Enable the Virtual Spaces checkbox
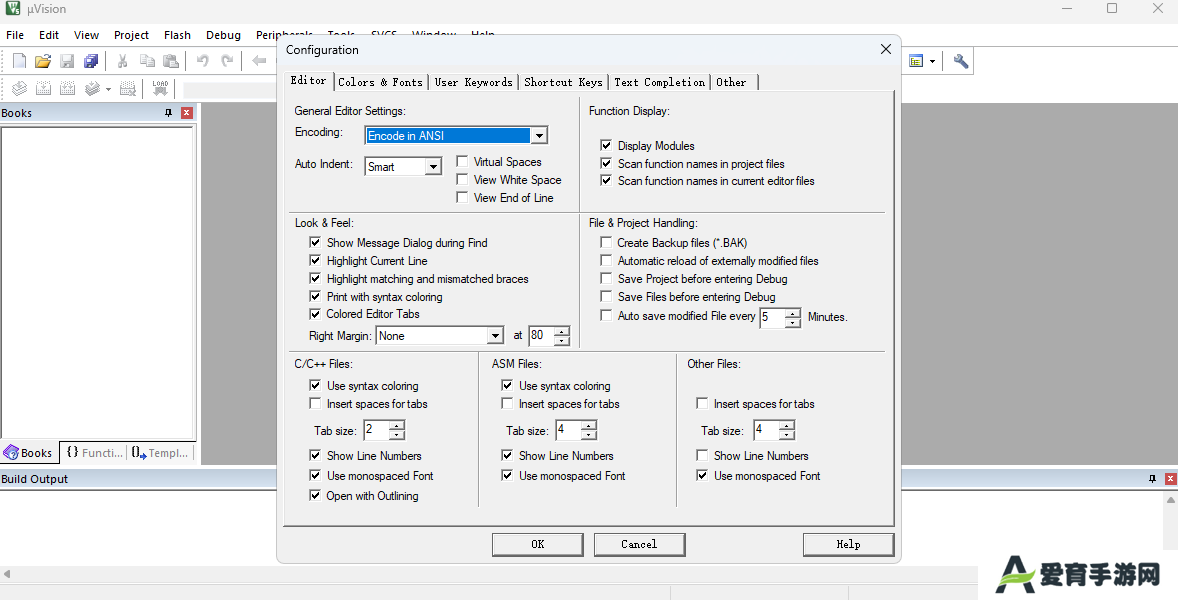The image size is (1178, 600). [463, 161]
